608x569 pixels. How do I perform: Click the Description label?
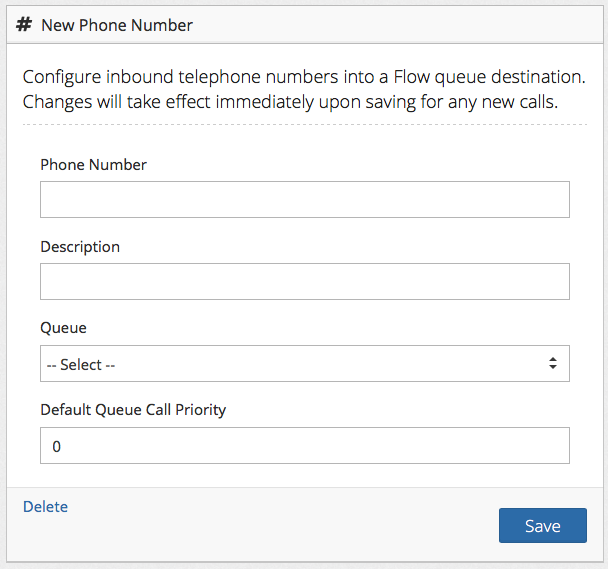80,246
